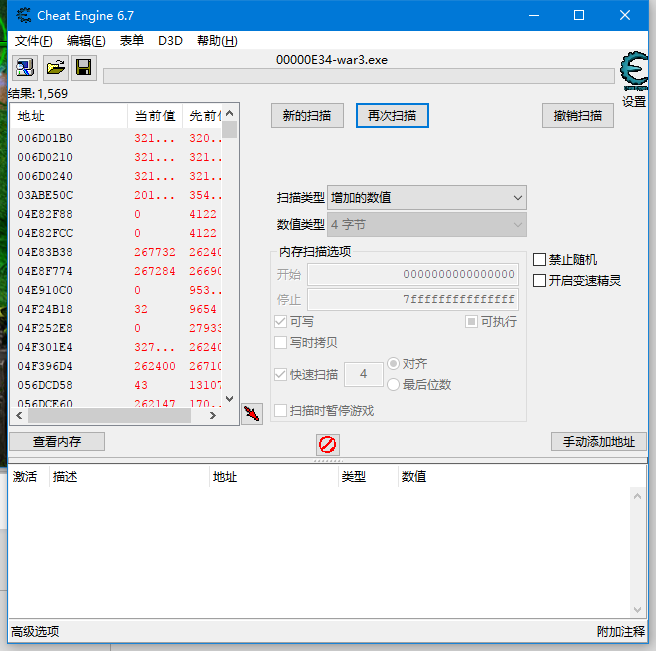Click the 先前值 column header

[202, 116]
